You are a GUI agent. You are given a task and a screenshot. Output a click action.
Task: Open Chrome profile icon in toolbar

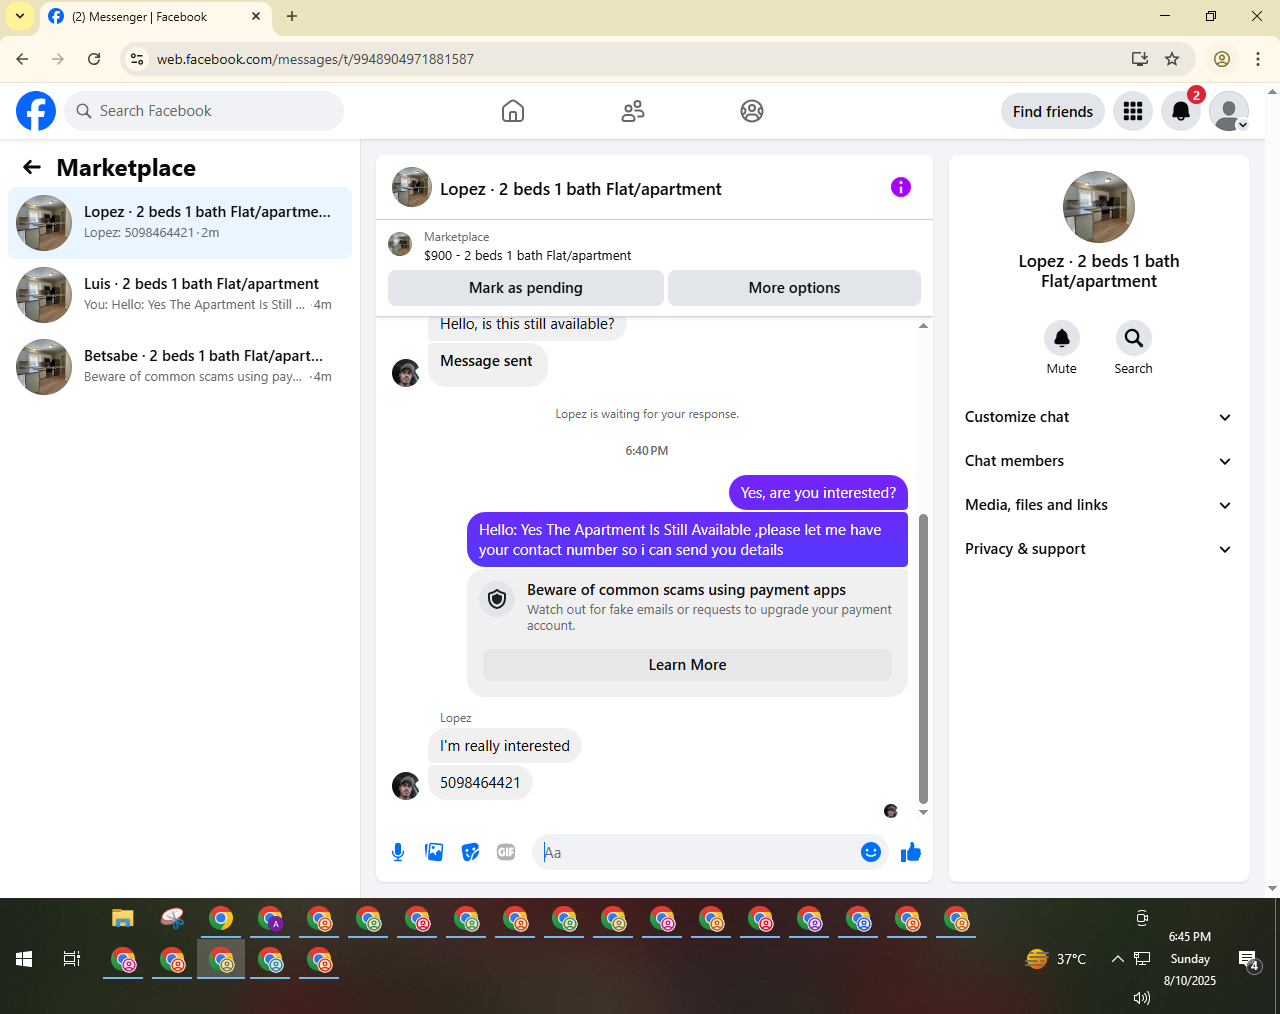point(1222,59)
